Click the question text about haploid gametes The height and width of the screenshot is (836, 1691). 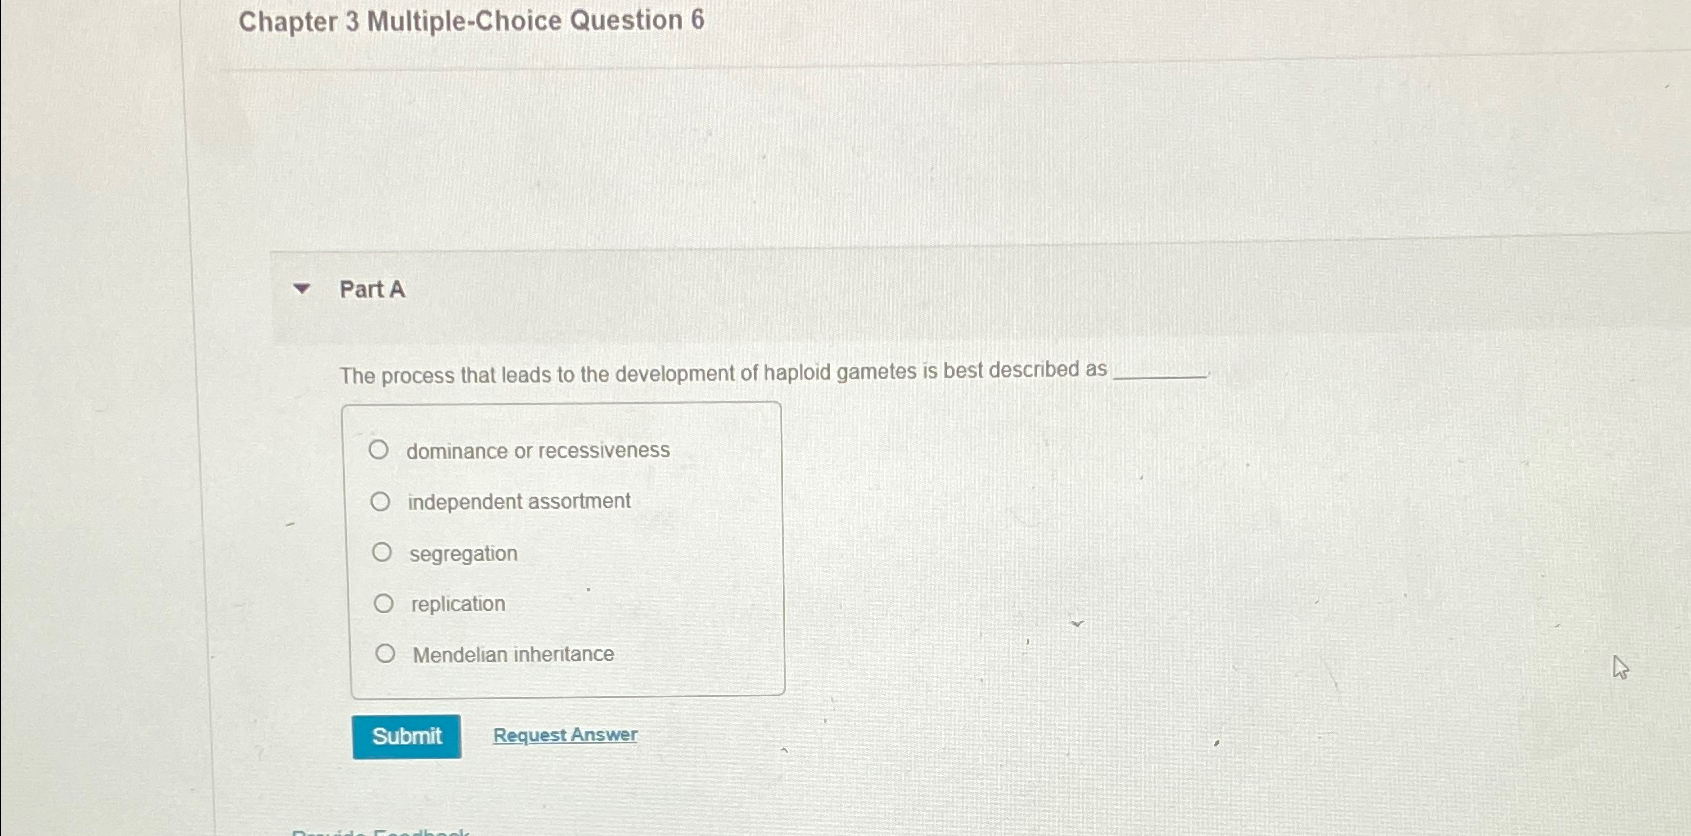[720, 370]
